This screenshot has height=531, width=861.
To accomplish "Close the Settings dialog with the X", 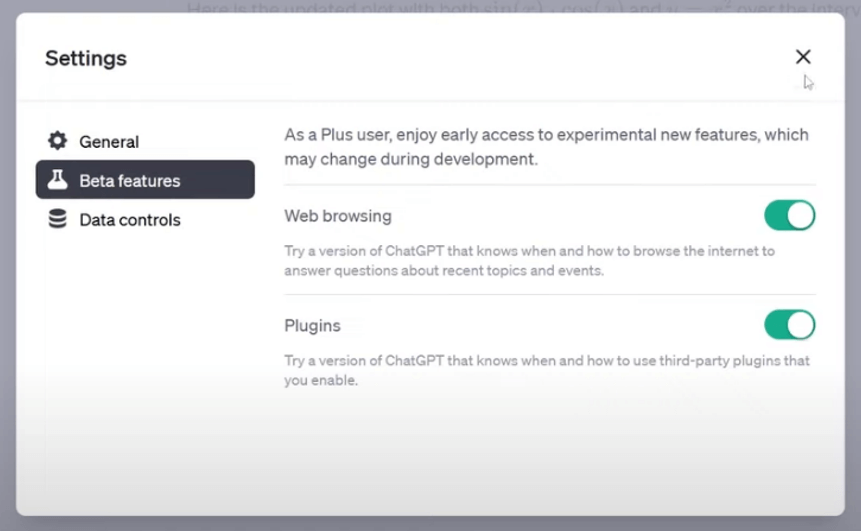I will click(803, 57).
